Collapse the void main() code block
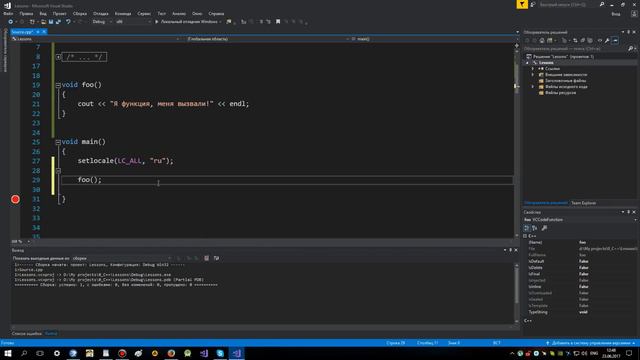The height and width of the screenshot is (360, 640). pos(58,142)
